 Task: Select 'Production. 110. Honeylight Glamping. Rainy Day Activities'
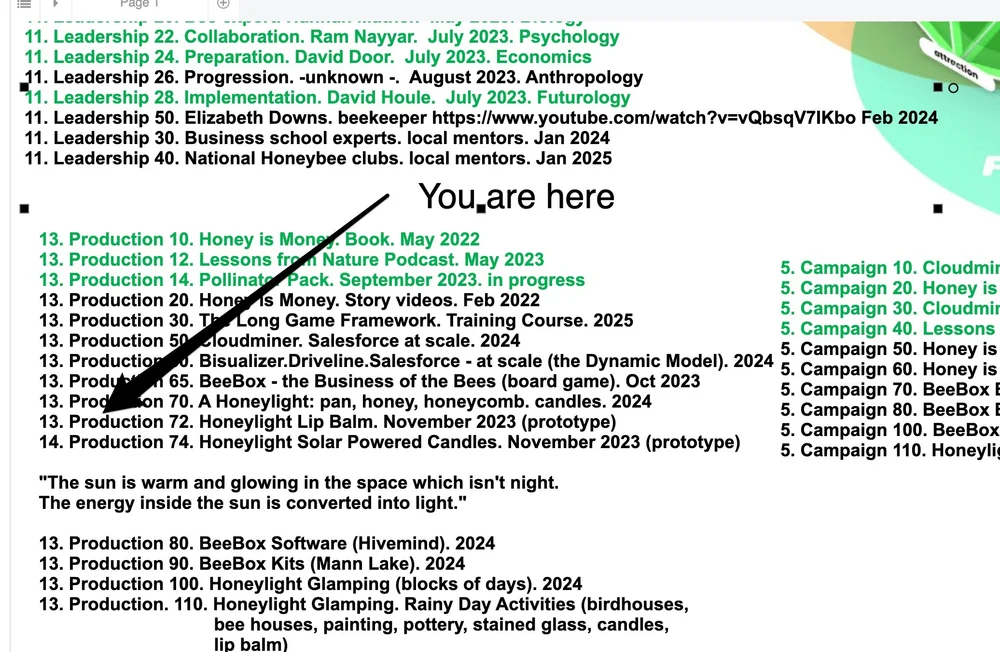[x=364, y=605]
